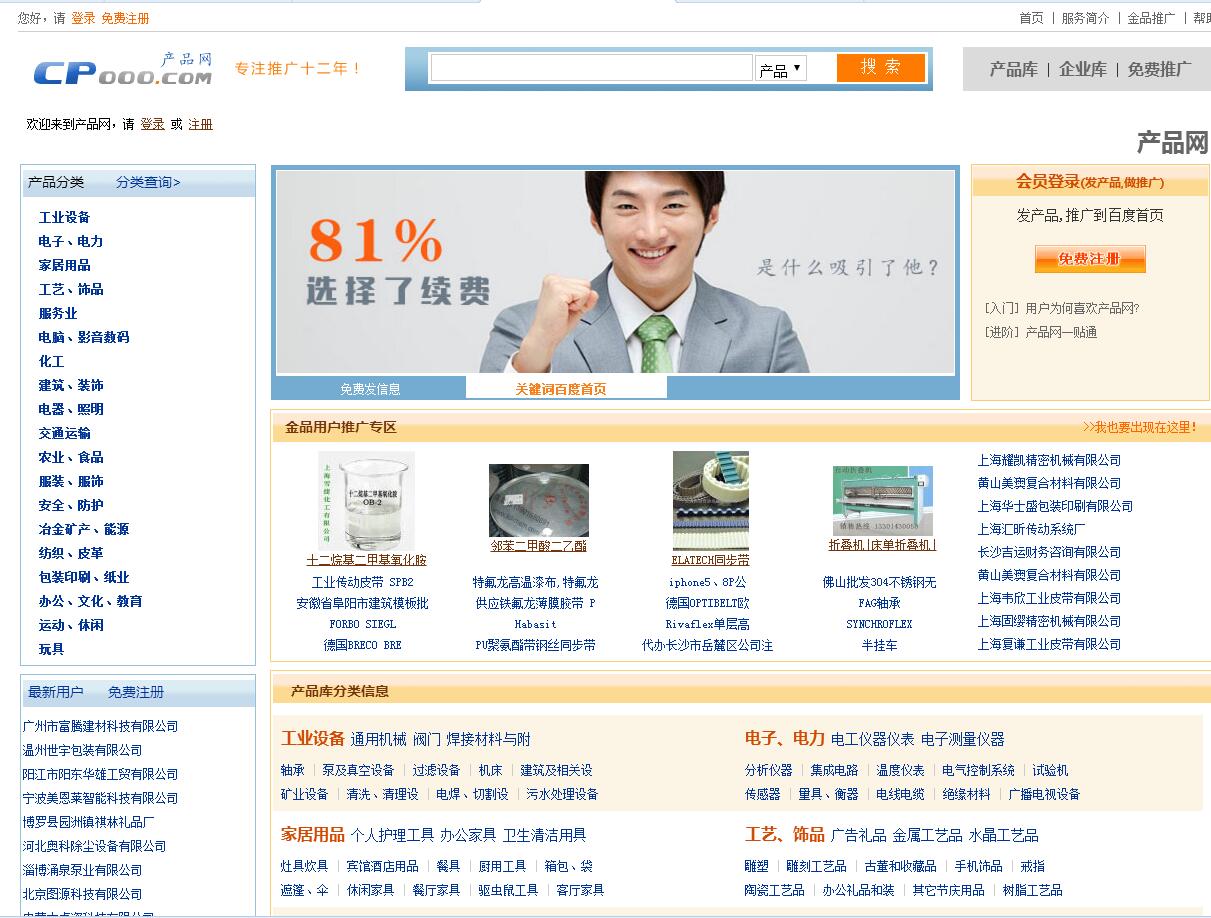This screenshot has width=1211, height=918.
Task: Click the 注册 link in welcome message
Action: (200, 124)
